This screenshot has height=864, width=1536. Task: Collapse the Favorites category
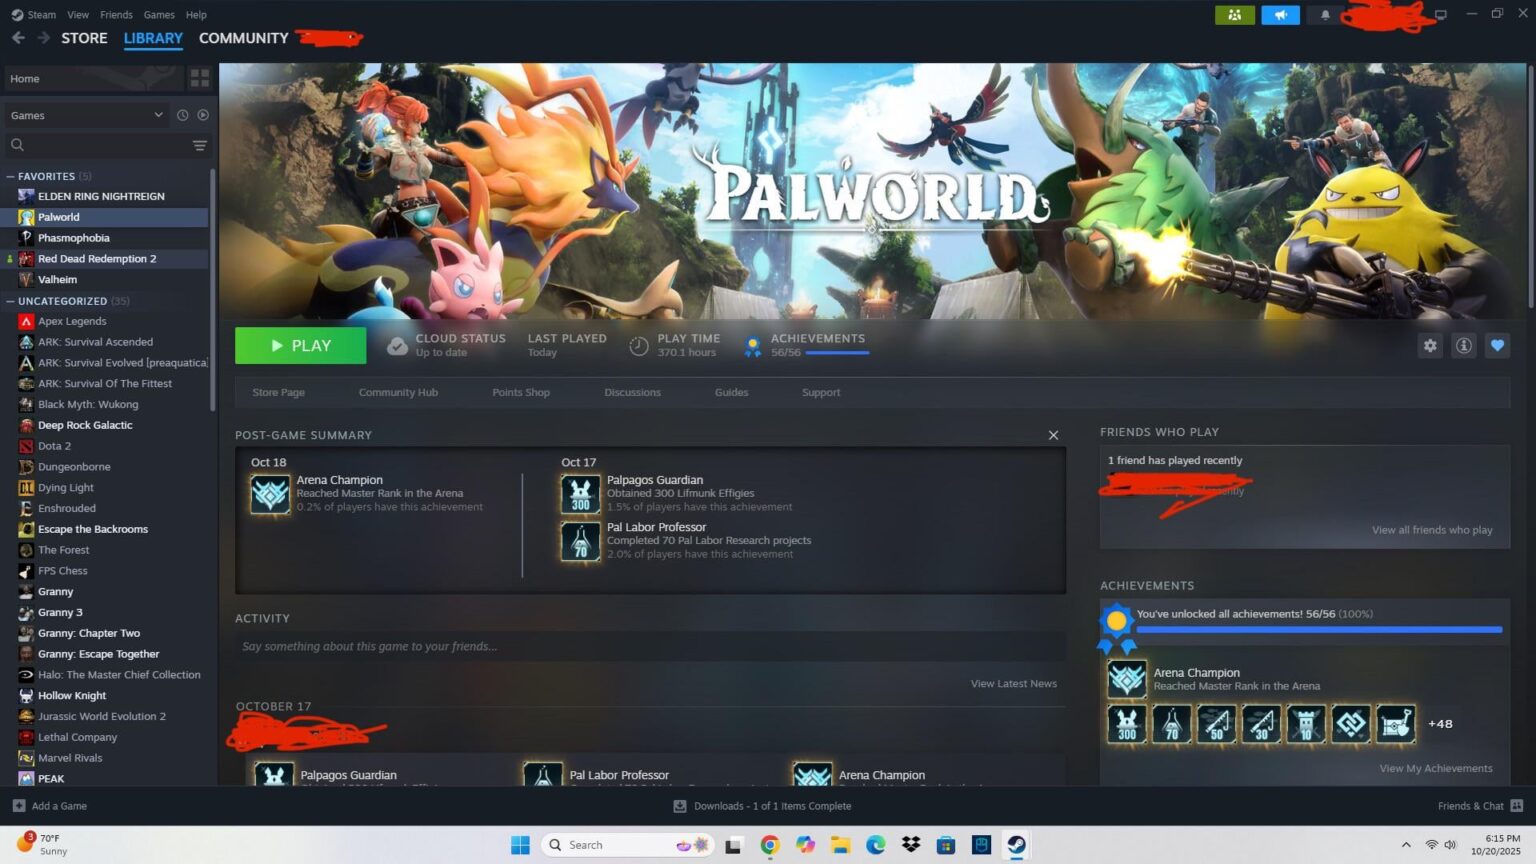(x=10, y=176)
